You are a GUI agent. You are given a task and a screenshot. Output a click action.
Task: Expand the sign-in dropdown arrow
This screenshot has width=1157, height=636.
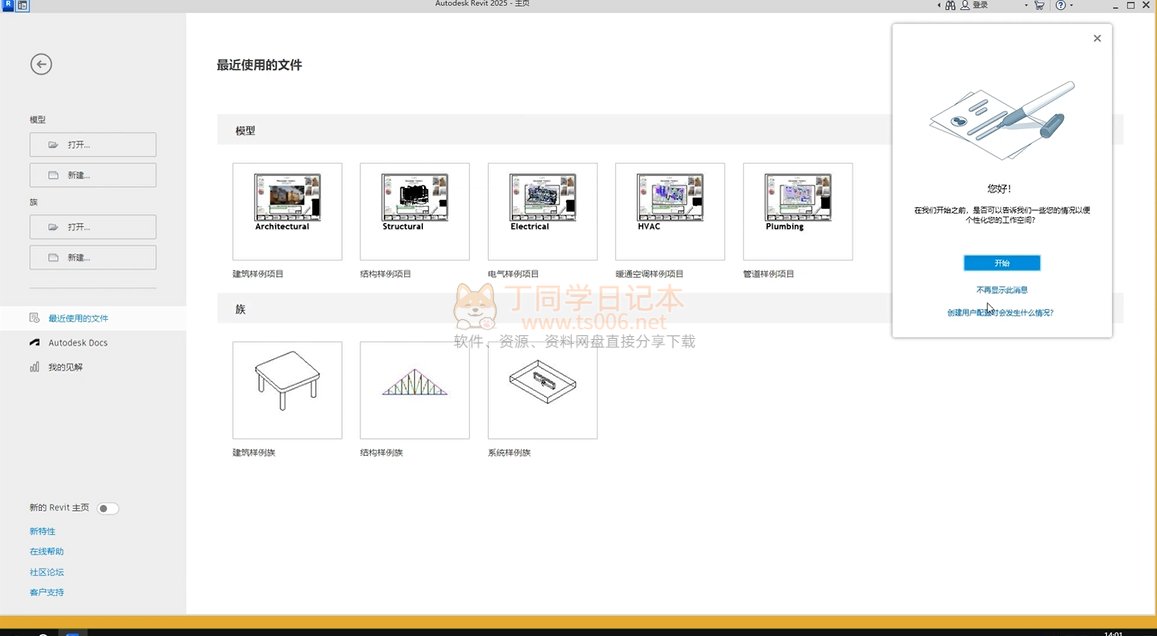[1026, 5]
